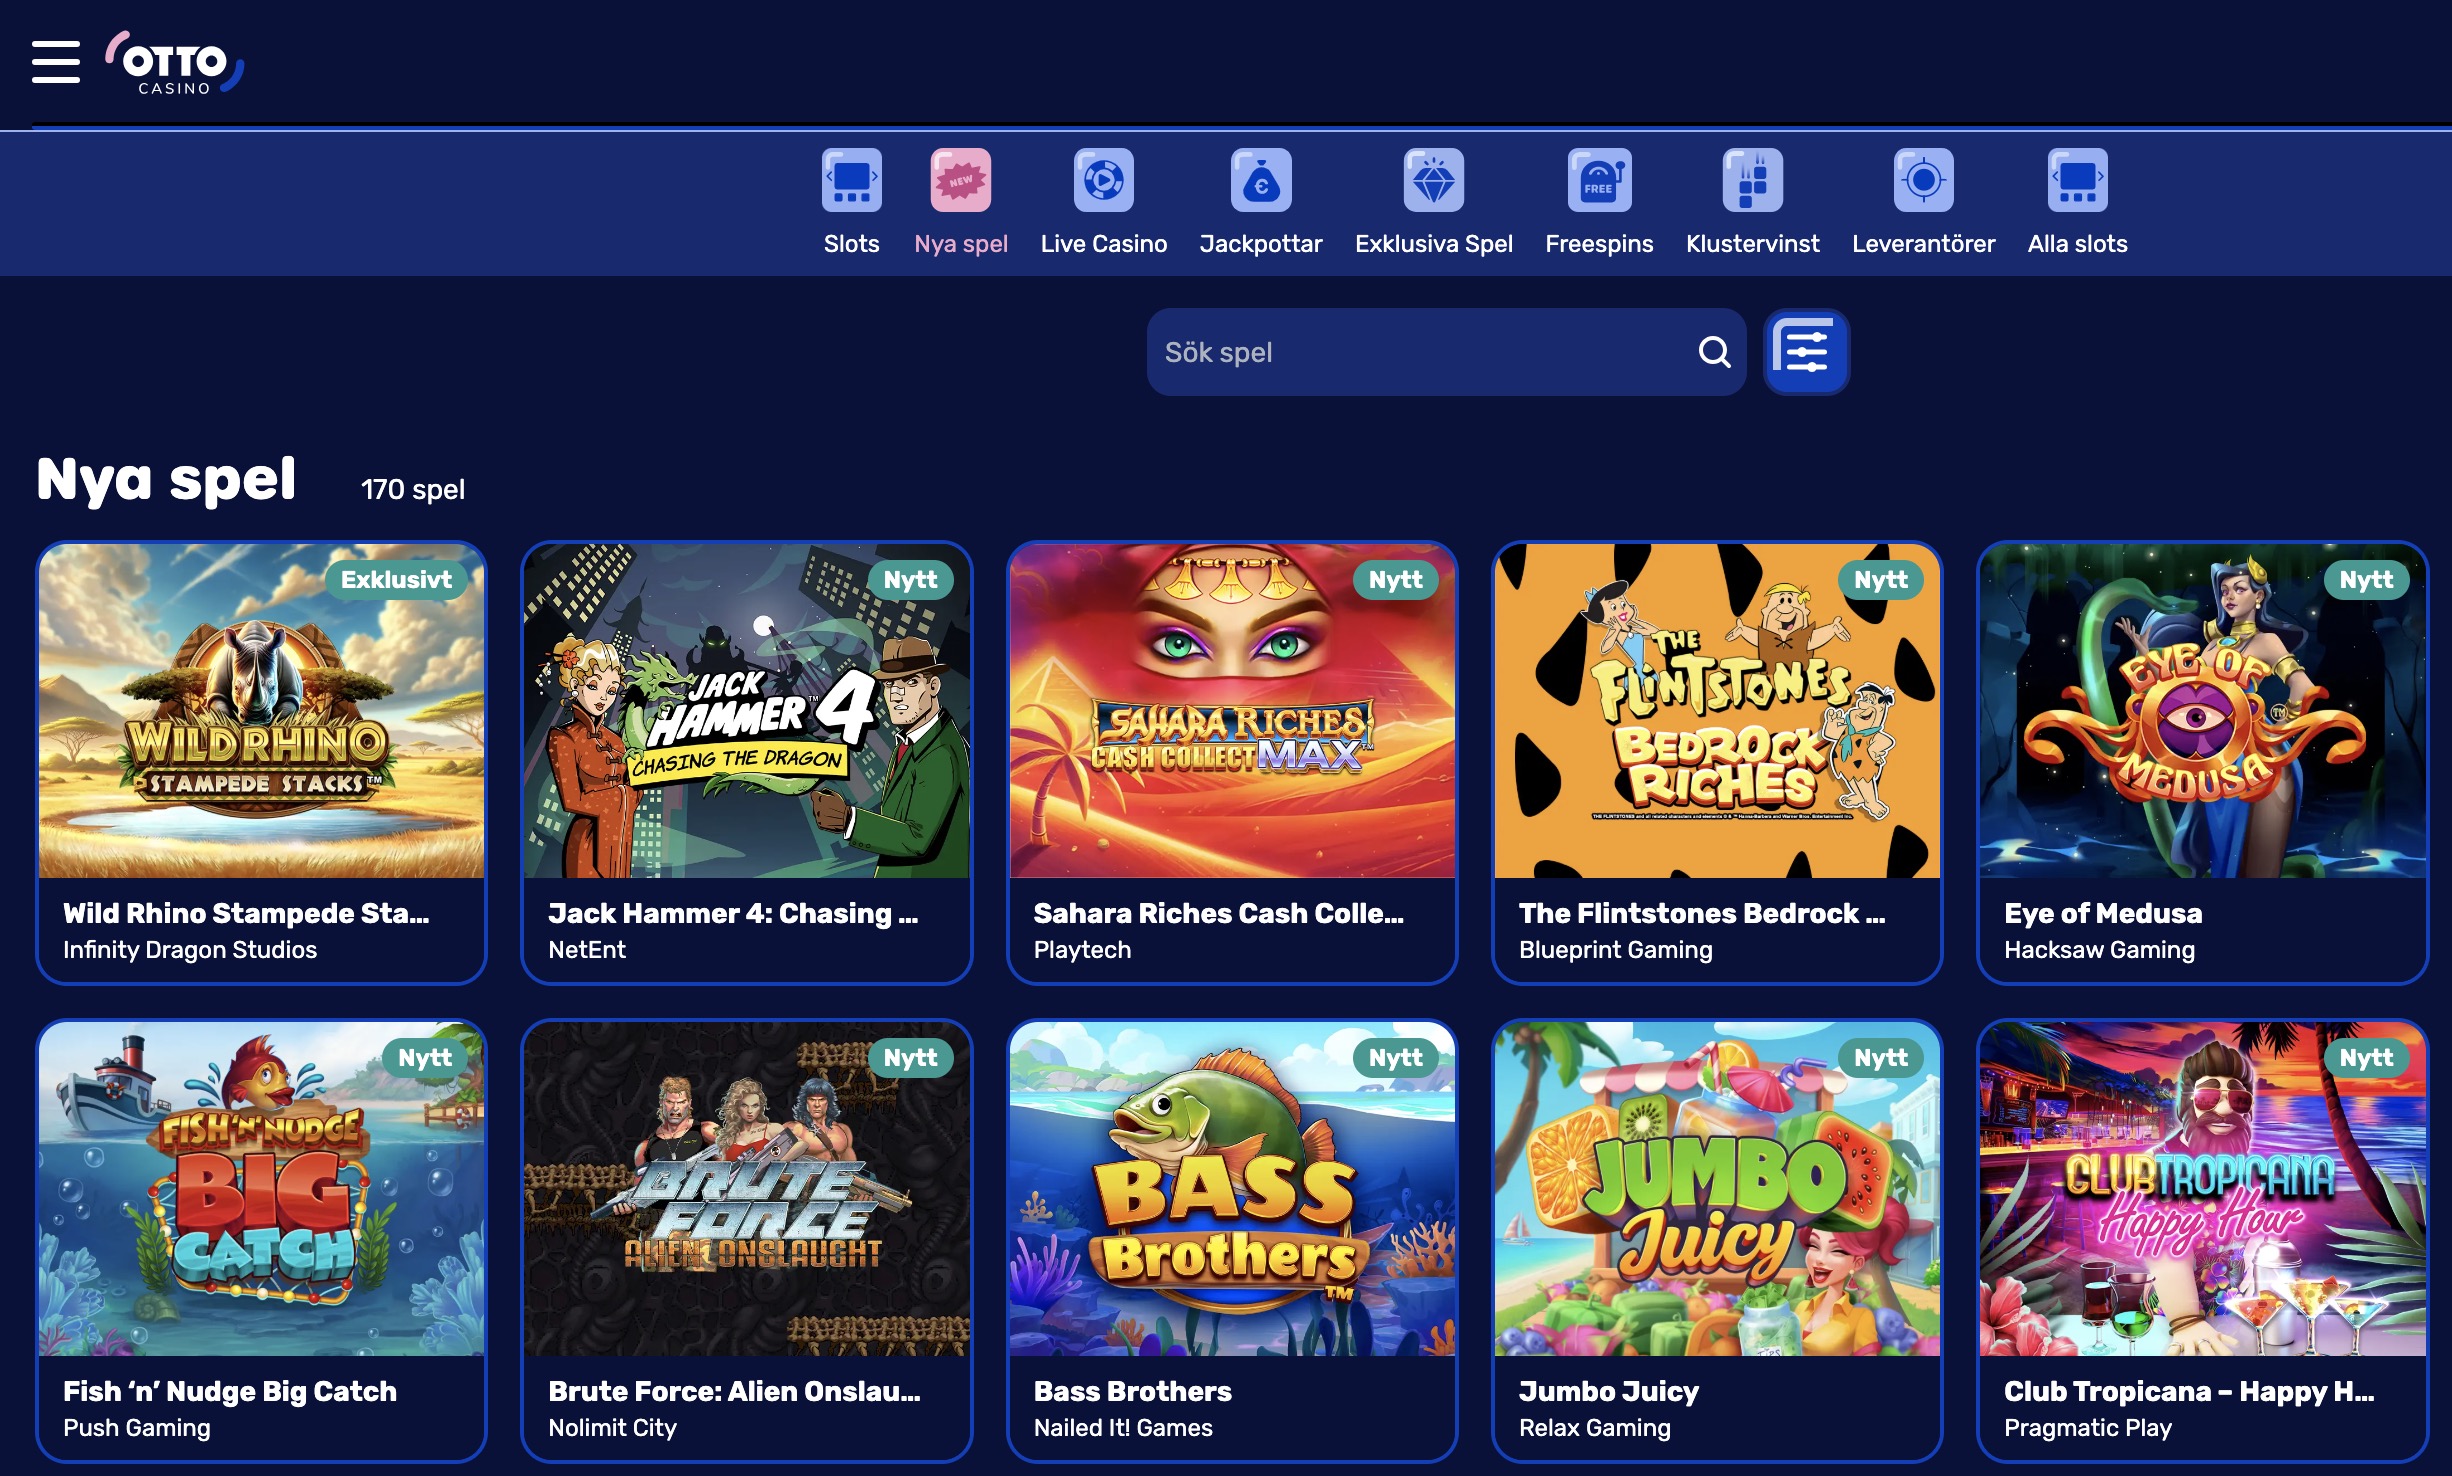Image resolution: width=2452 pixels, height=1476 pixels.
Task: Click the Jumbo Juicy title link
Action: 1608,1391
